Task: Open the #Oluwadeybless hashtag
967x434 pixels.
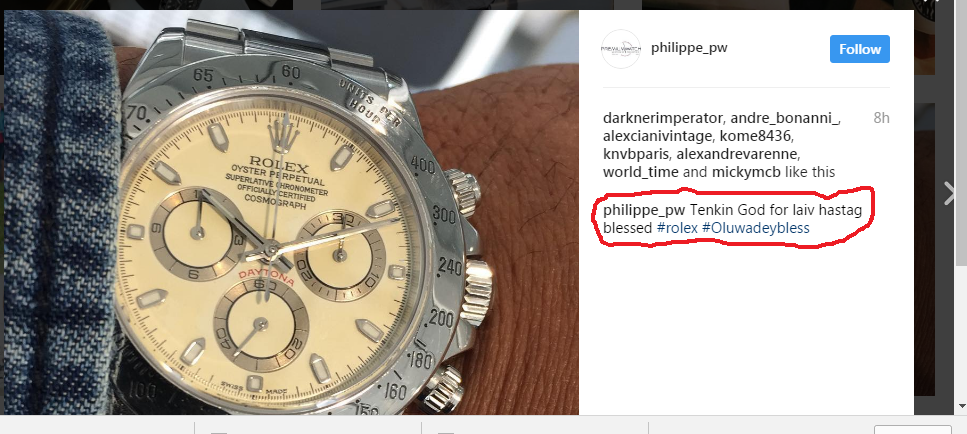Action: pyautogui.click(x=755, y=227)
